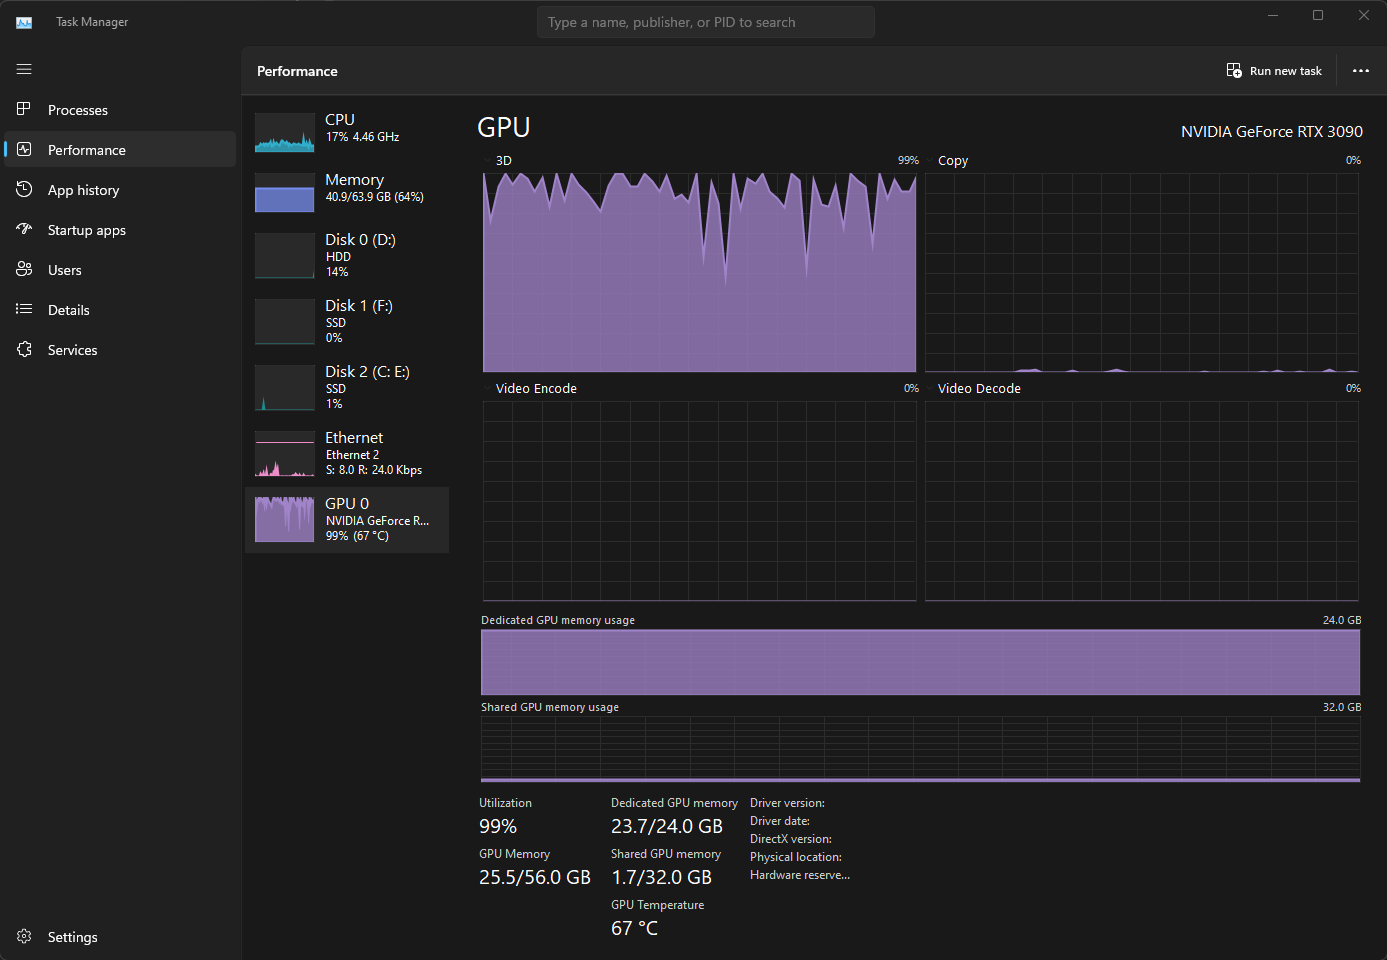
Task: Open the Video Encode graph engine dropdown
Action: [531, 388]
